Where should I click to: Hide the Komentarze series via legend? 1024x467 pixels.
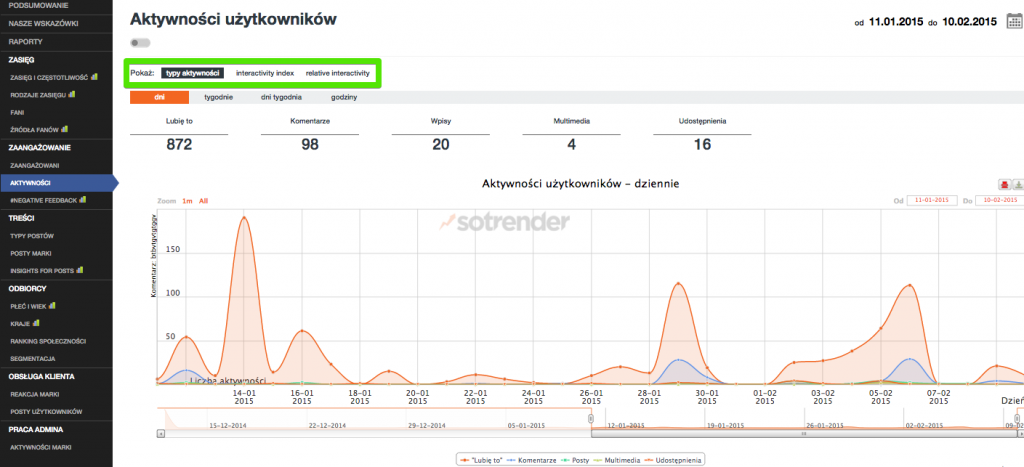point(532,460)
